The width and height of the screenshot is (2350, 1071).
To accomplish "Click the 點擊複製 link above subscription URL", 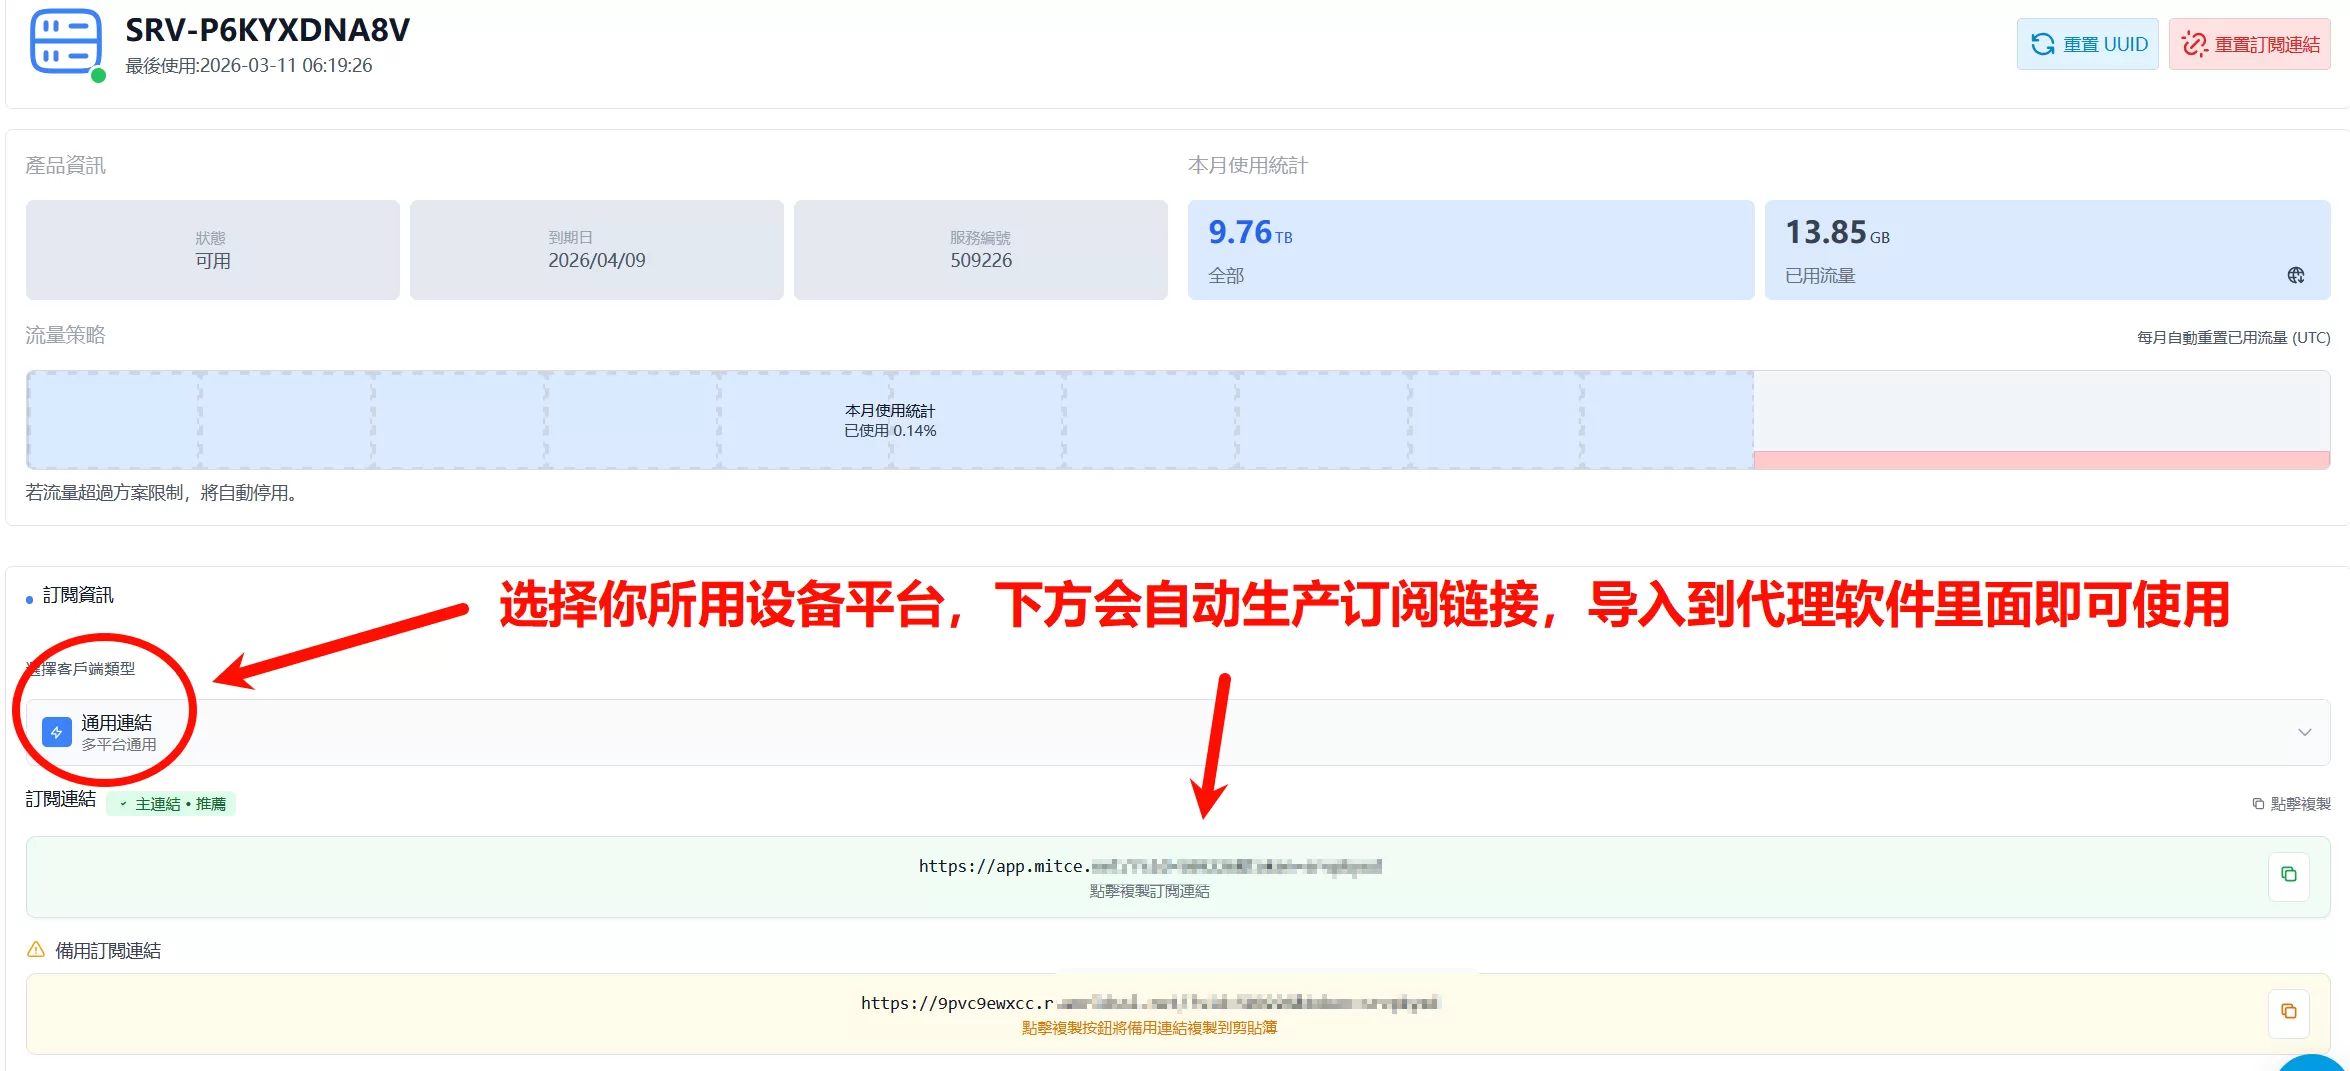I will tap(2291, 804).
